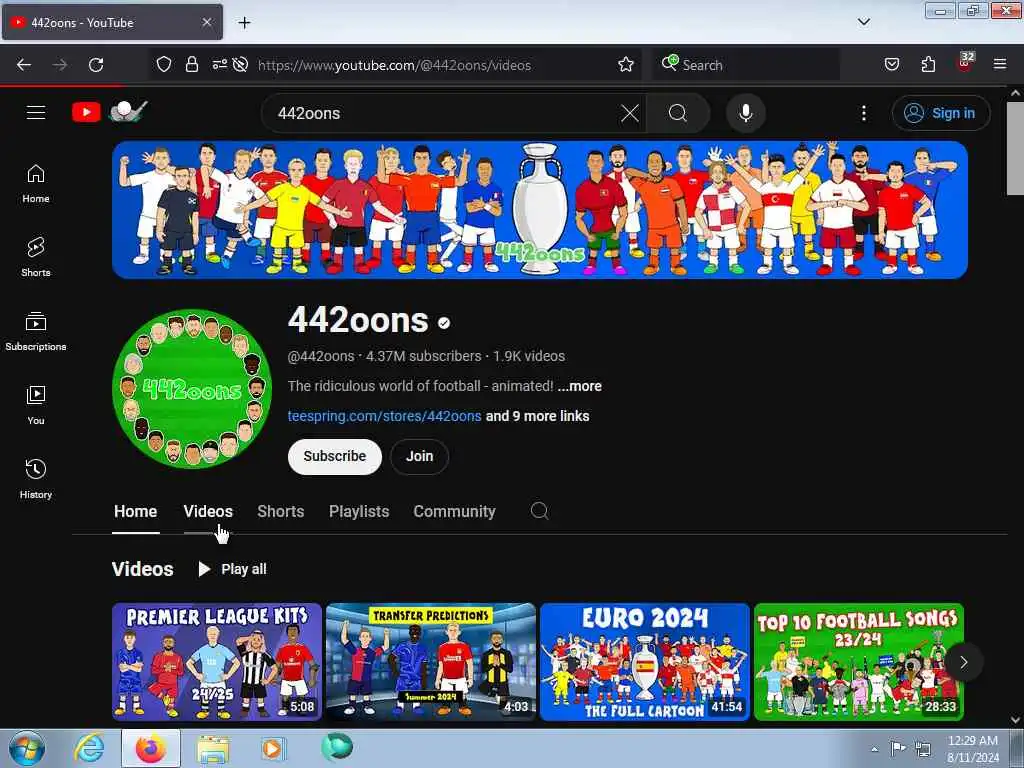This screenshot has width=1024, height=768.
Task: Go back in Firefox
Action: [24, 65]
